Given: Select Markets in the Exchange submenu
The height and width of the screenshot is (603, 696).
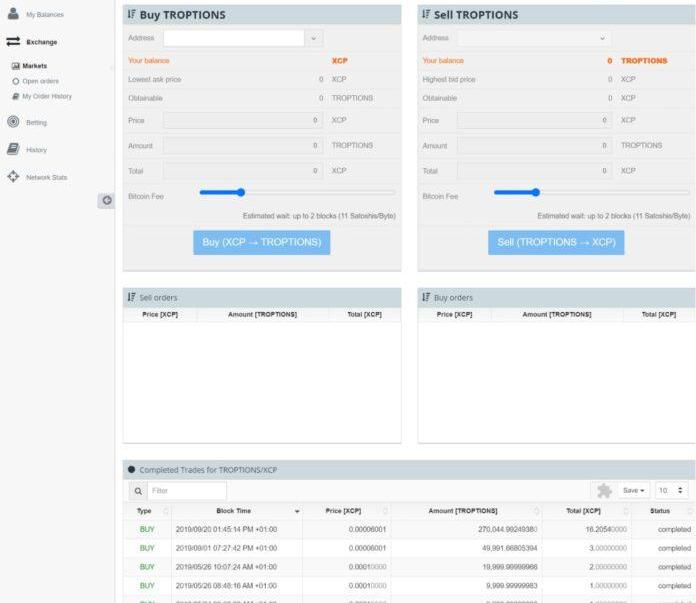Looking at the screenshot, I should tap(34, 66).
